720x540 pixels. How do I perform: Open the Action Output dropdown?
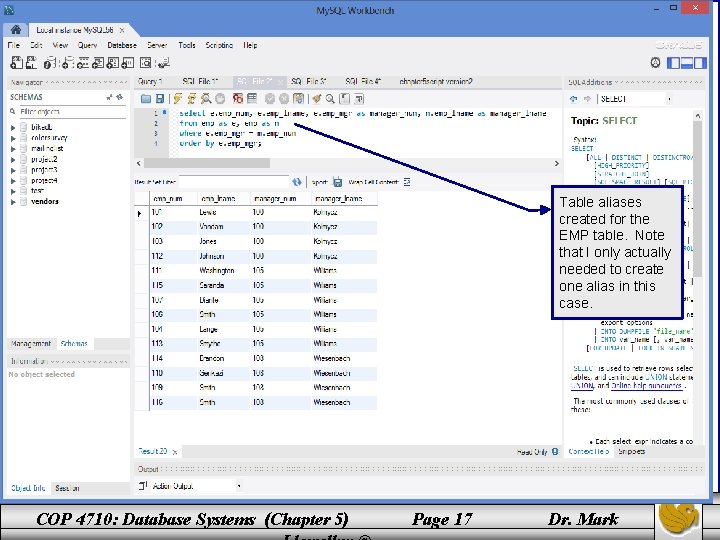[x=239, y=486]
